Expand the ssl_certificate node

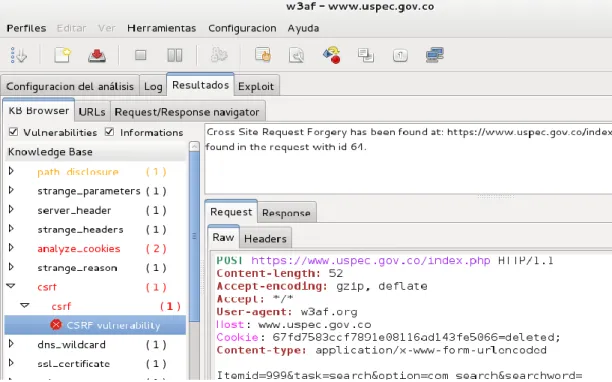11,362
